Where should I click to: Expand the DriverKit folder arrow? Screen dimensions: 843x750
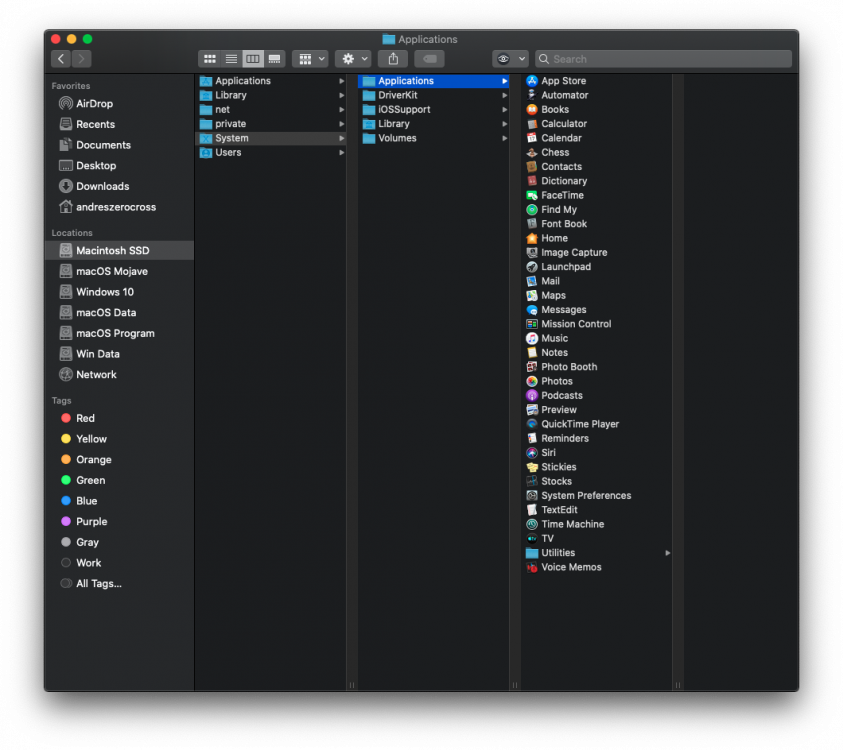tap(504, 95)
